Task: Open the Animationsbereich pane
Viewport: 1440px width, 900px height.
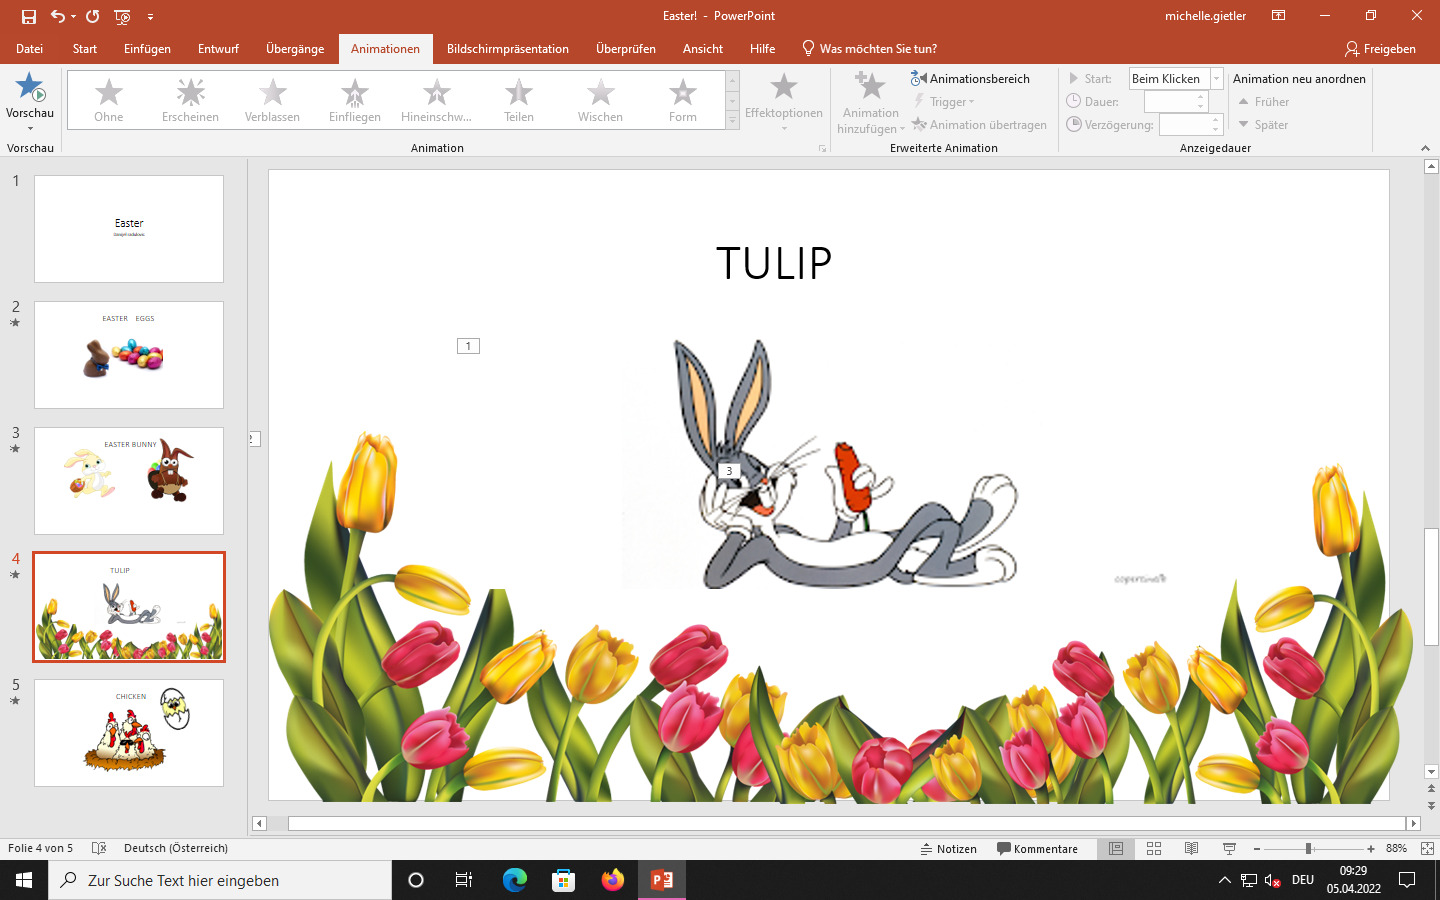Action: (x=970, y=78)
